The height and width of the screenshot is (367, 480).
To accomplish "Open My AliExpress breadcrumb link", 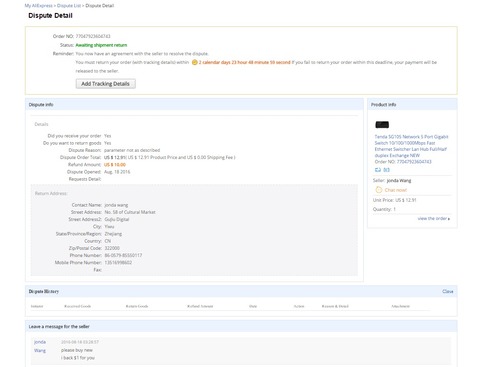I will (38, 6).
